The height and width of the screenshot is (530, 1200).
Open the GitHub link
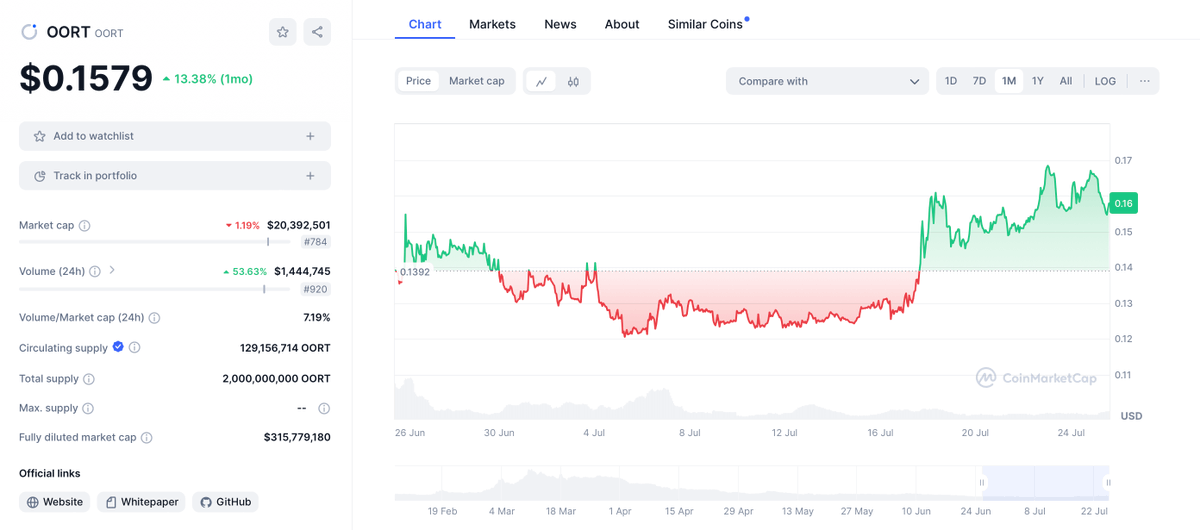coord(225,502)
